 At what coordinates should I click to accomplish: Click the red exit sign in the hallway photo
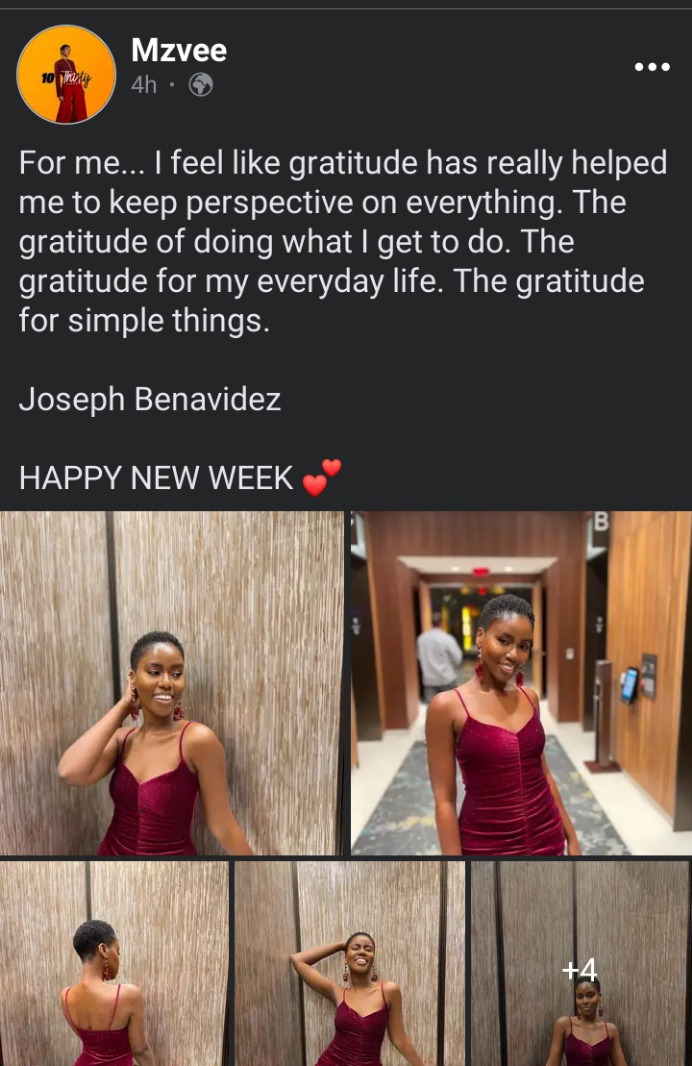point(481,571)
